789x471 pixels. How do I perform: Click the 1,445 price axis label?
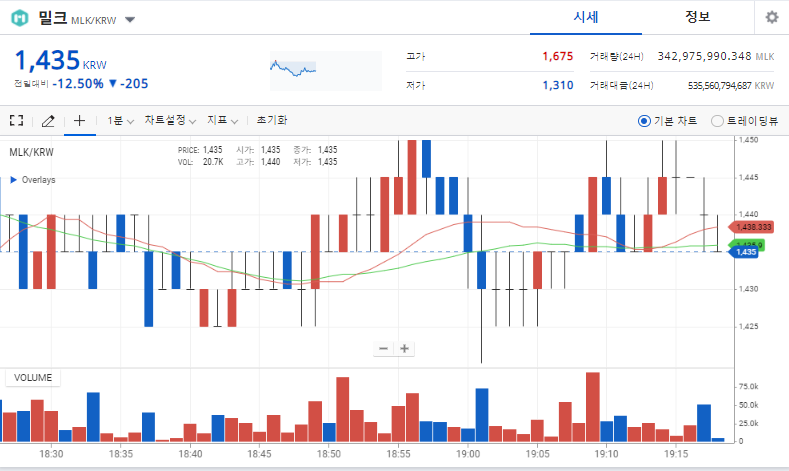pyautogui.click(x=749, y=178)
